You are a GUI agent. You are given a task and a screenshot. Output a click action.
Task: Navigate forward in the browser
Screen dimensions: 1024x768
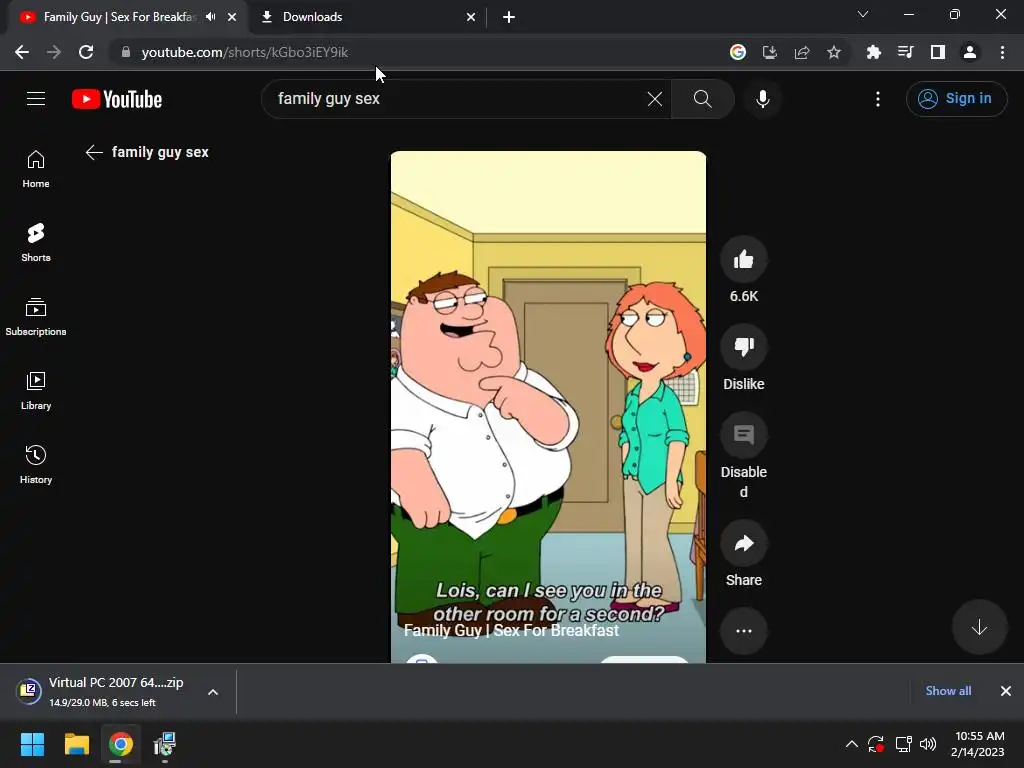[x=54, y=52]
